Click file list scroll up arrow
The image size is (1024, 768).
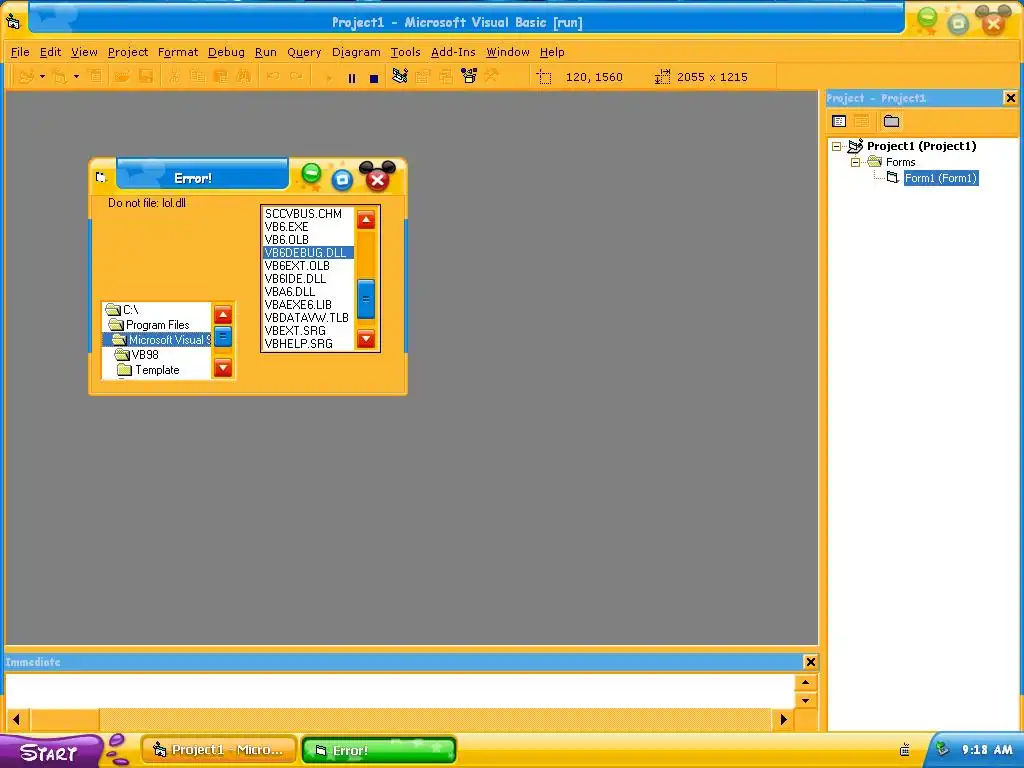[x=366, y=220]
